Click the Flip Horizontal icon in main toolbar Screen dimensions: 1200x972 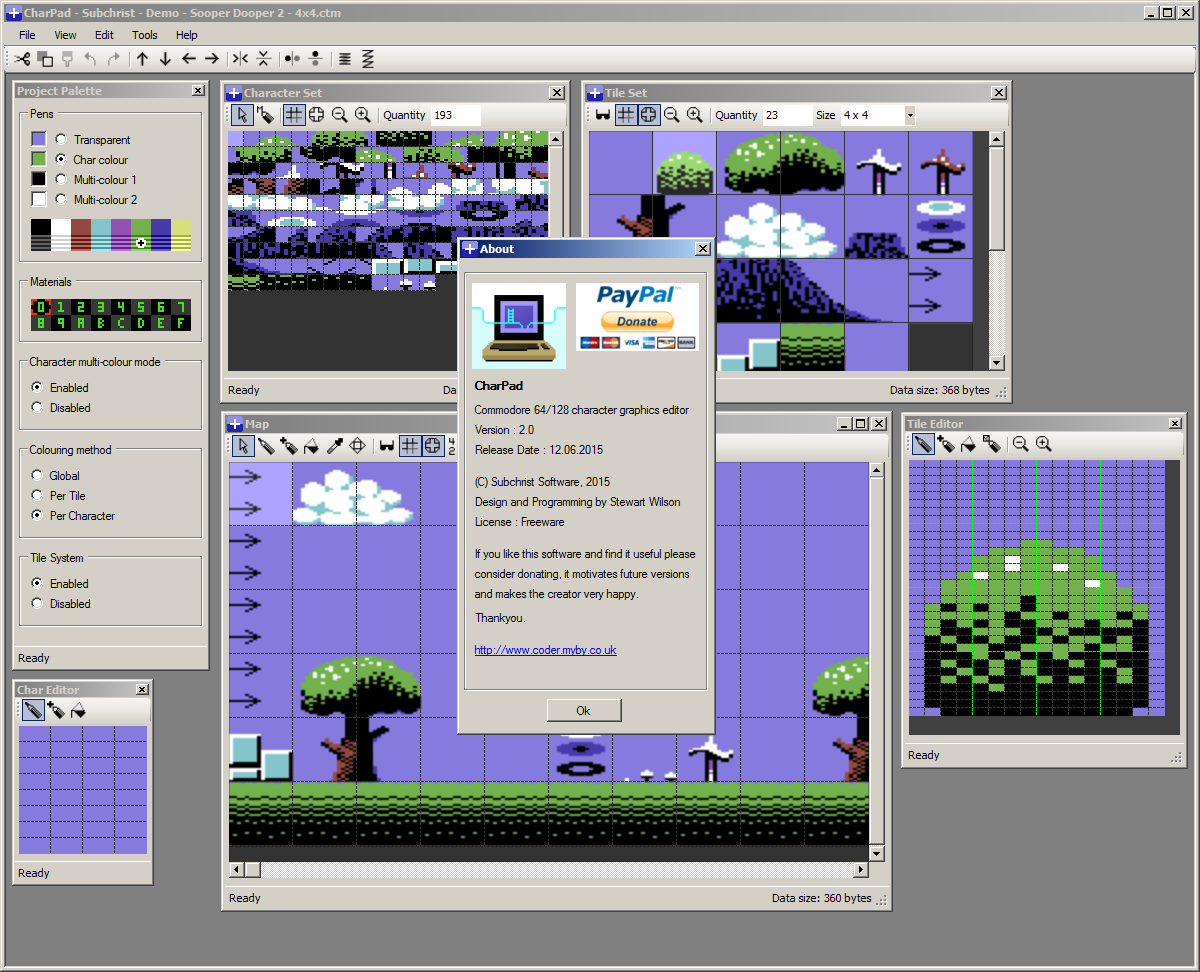coord(240,59)
